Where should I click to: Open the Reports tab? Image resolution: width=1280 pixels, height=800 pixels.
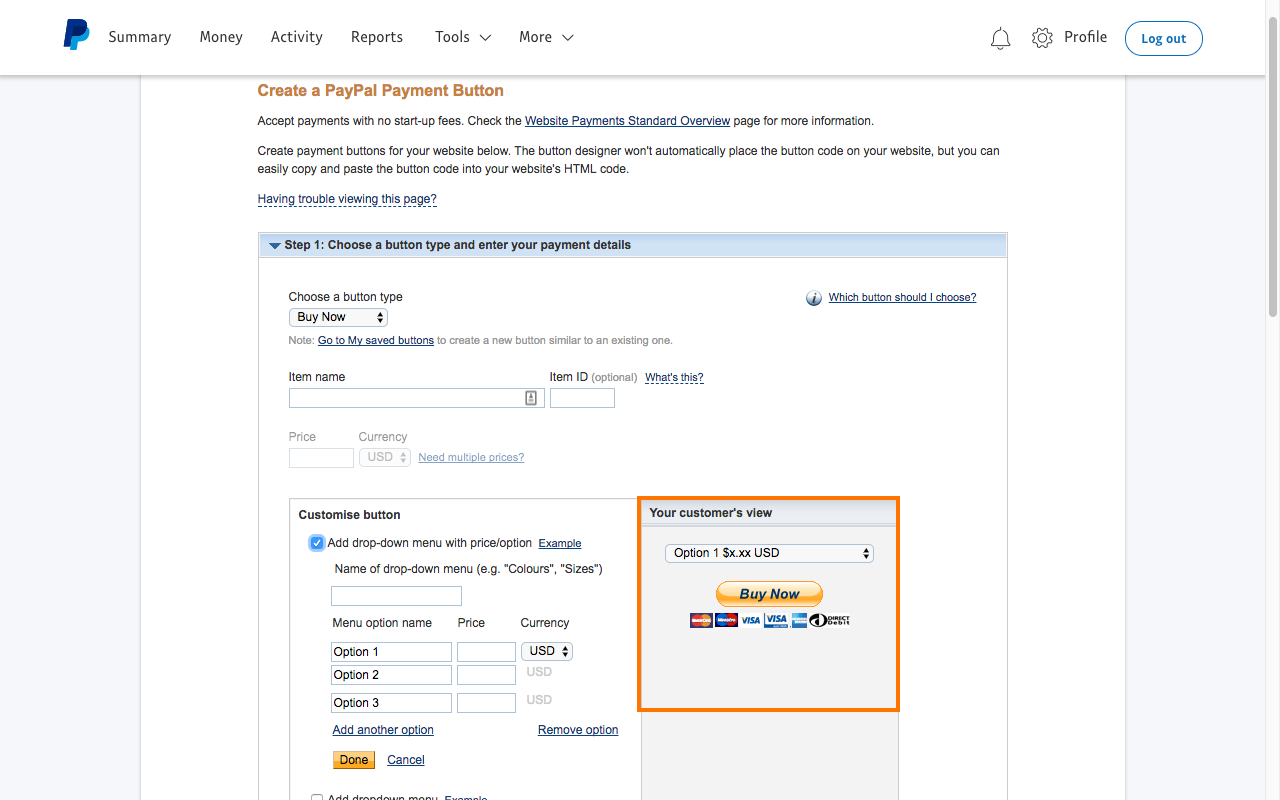coord(377,37)
